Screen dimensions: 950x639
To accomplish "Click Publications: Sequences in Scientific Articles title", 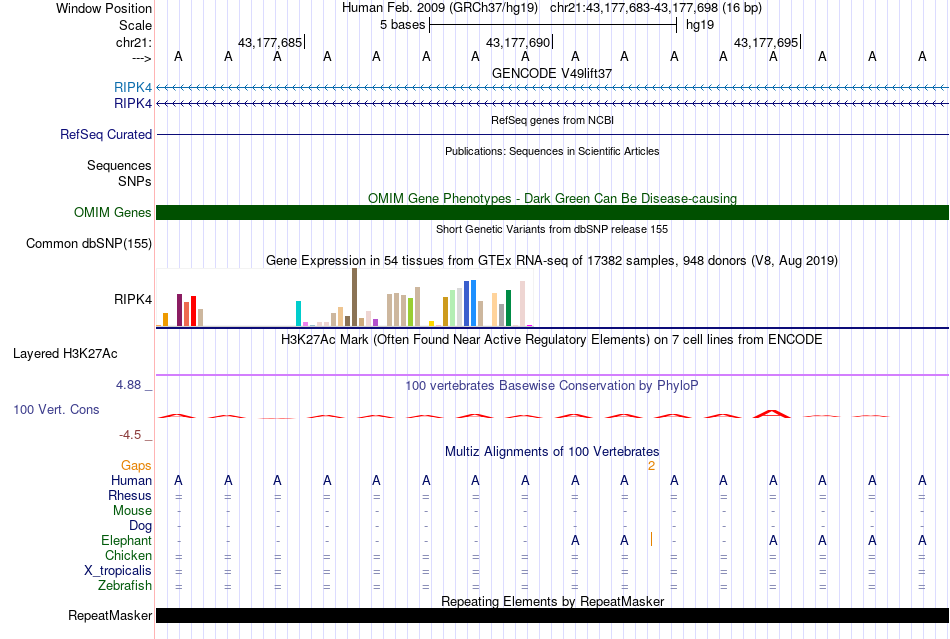I will coord(552,151).
